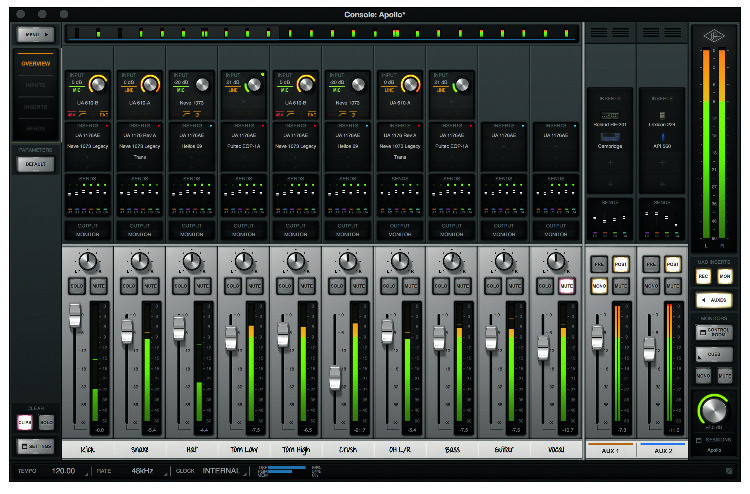This screenshot has width=750, height=494.
Task: Click the Vocal channel pan knob
Action: tap(556, 262)
